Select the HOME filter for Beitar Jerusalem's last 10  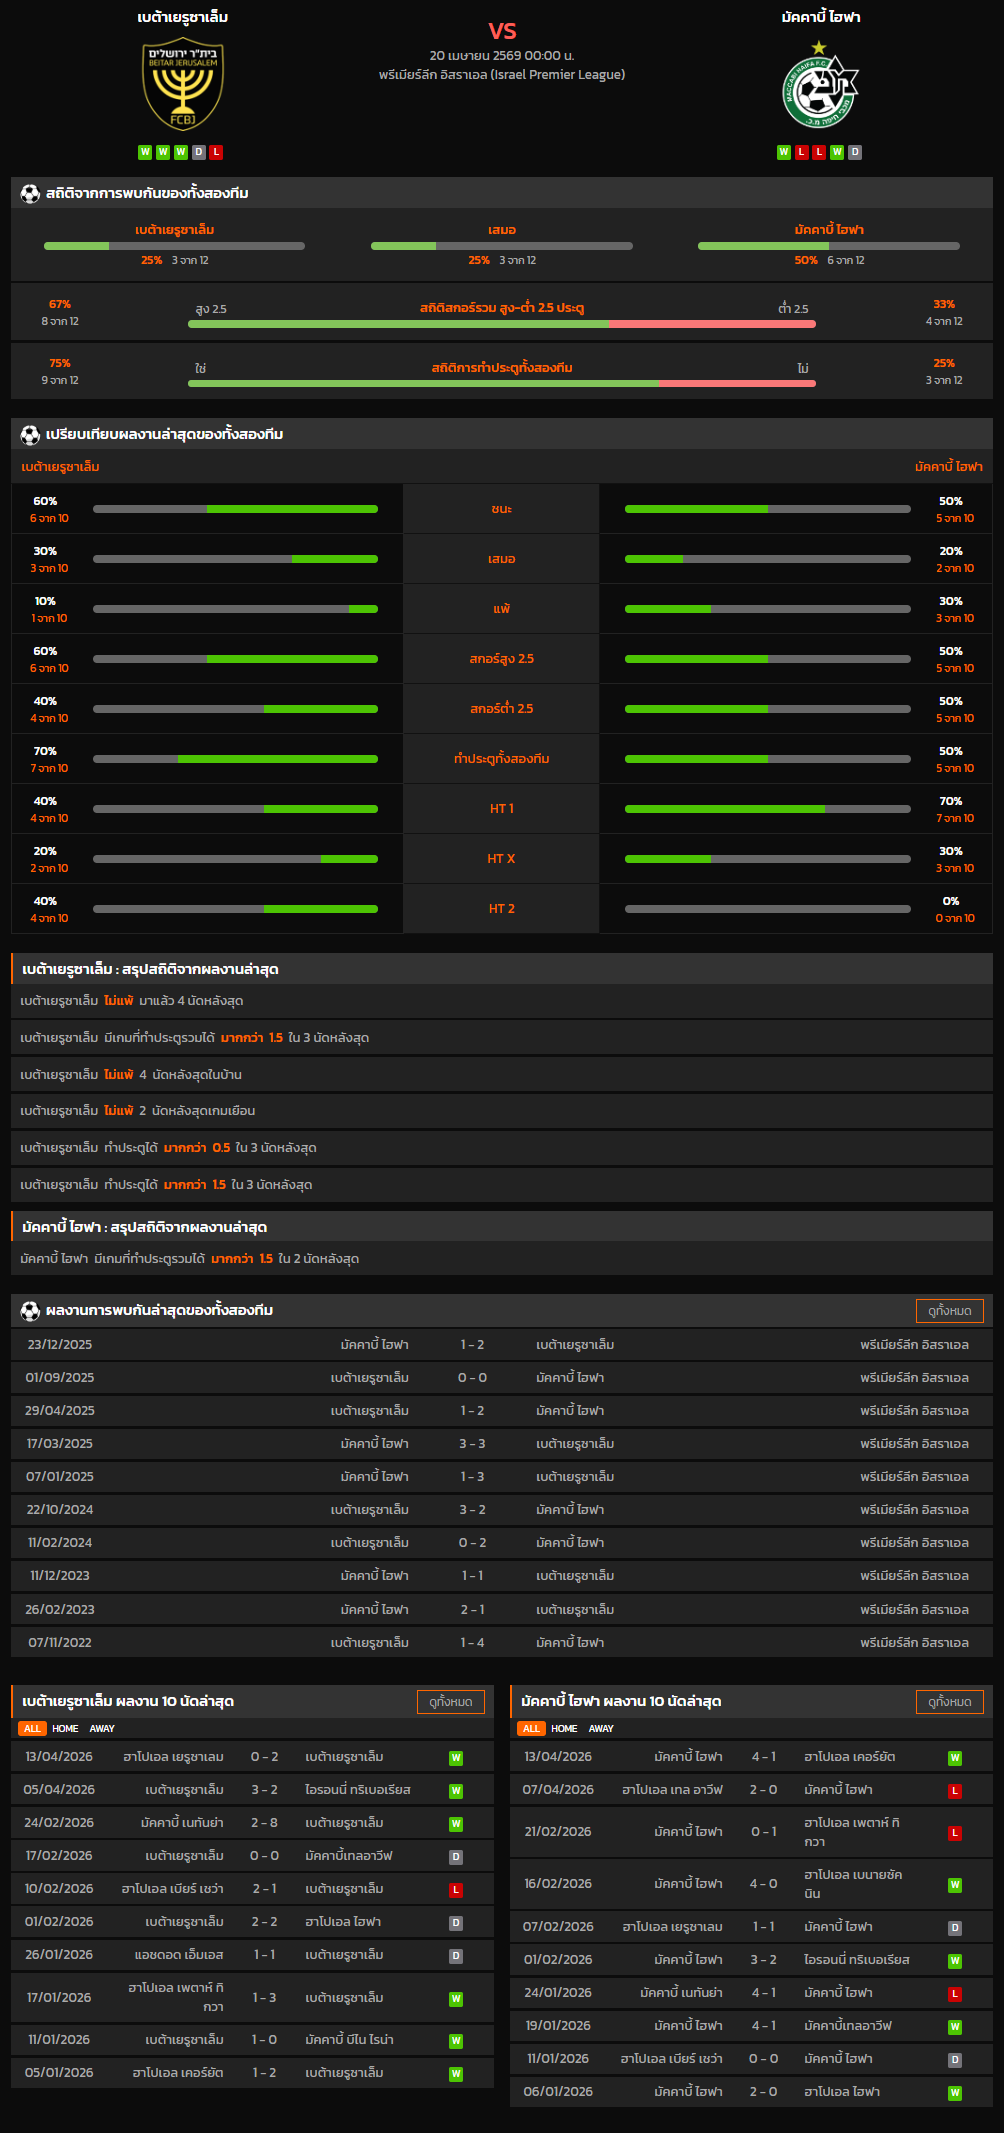point(65,1729)
